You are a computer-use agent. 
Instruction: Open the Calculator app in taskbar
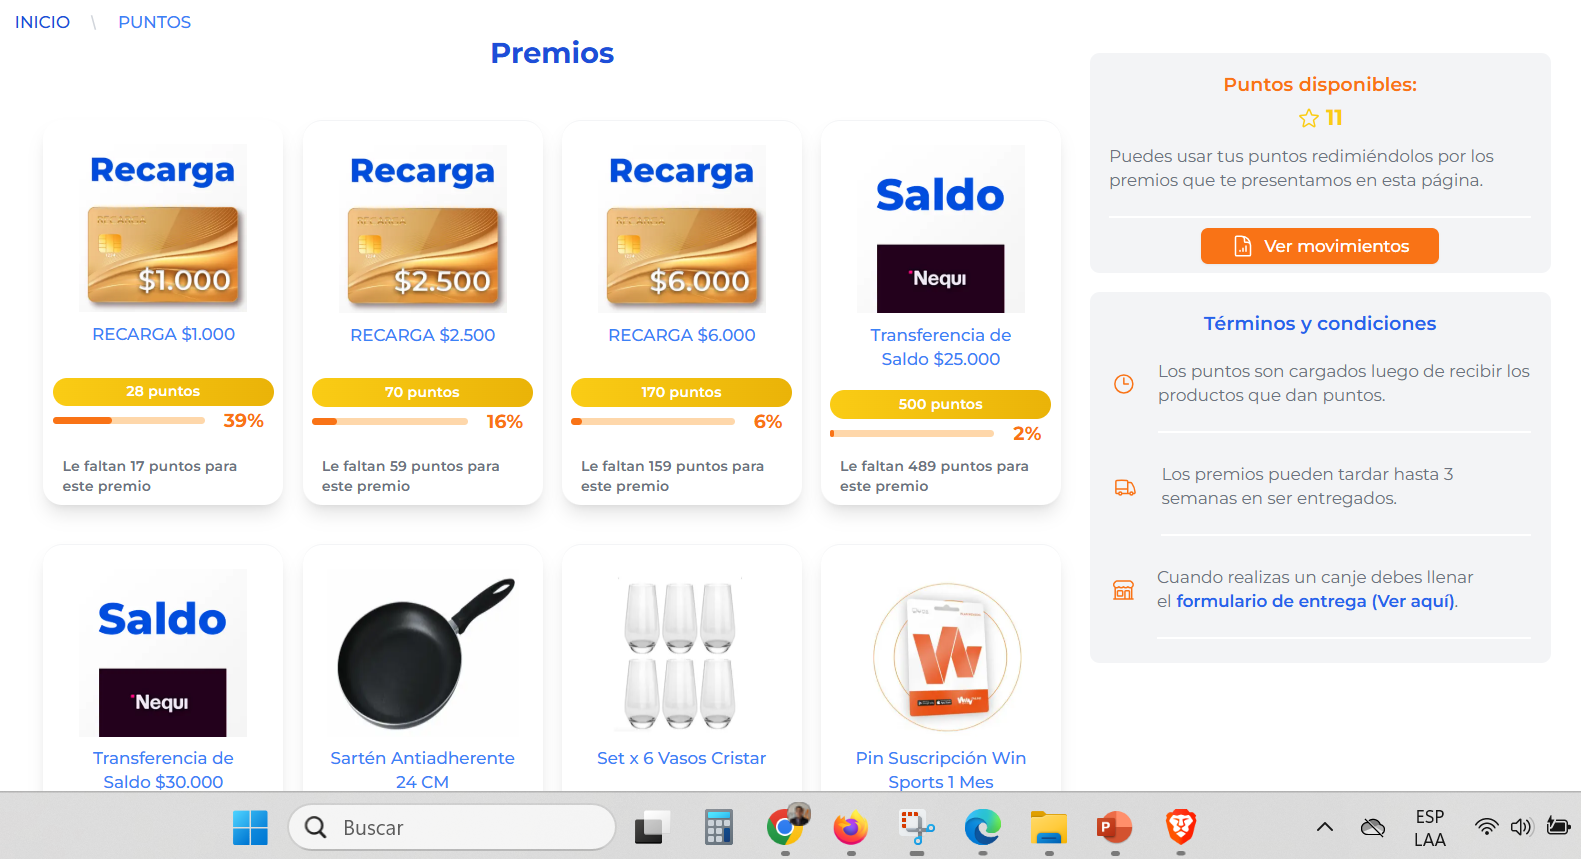point(718,827)
